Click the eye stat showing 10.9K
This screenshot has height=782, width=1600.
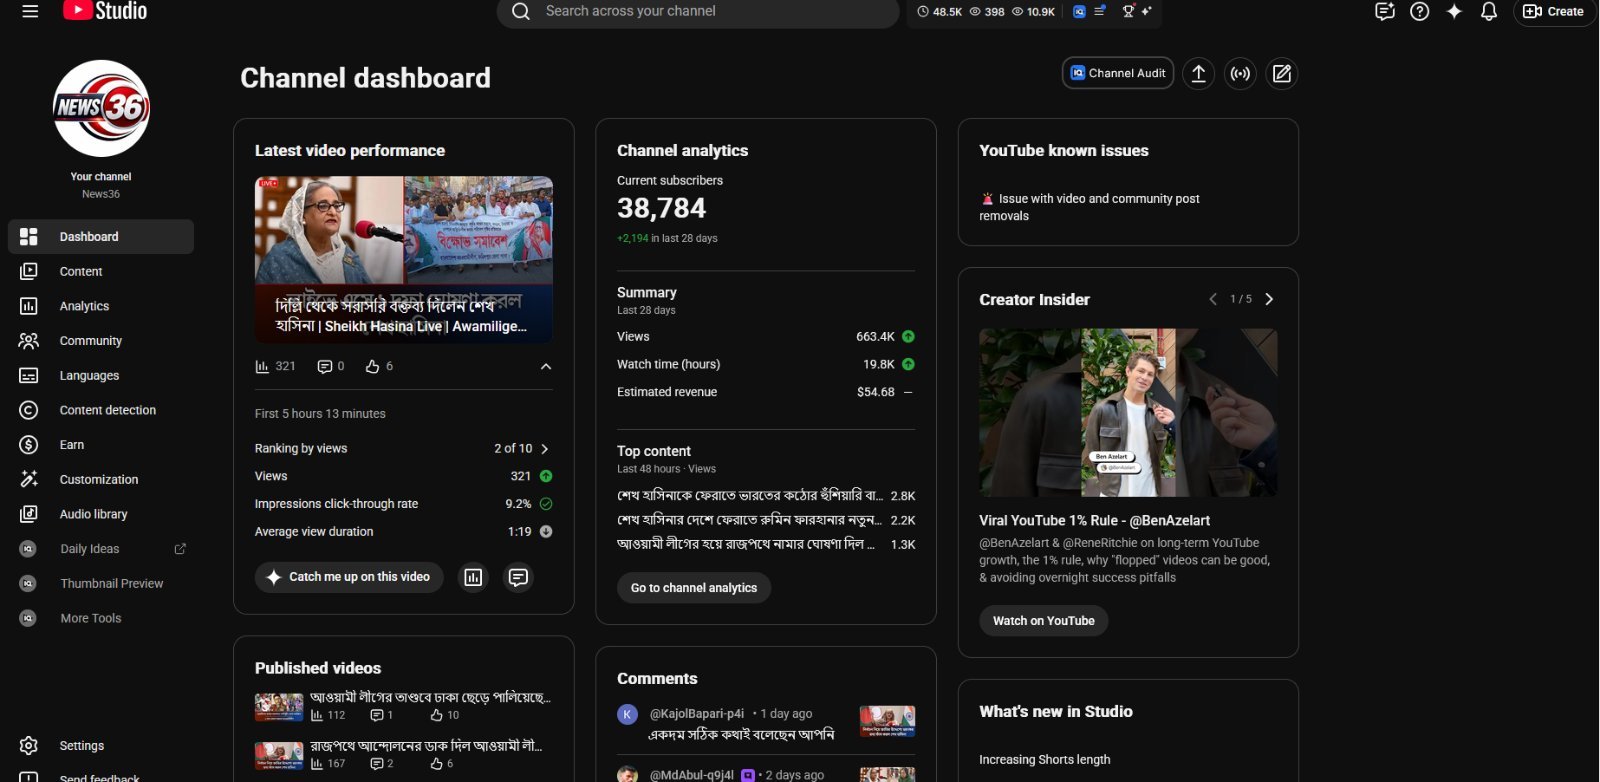pos(1034,12)
